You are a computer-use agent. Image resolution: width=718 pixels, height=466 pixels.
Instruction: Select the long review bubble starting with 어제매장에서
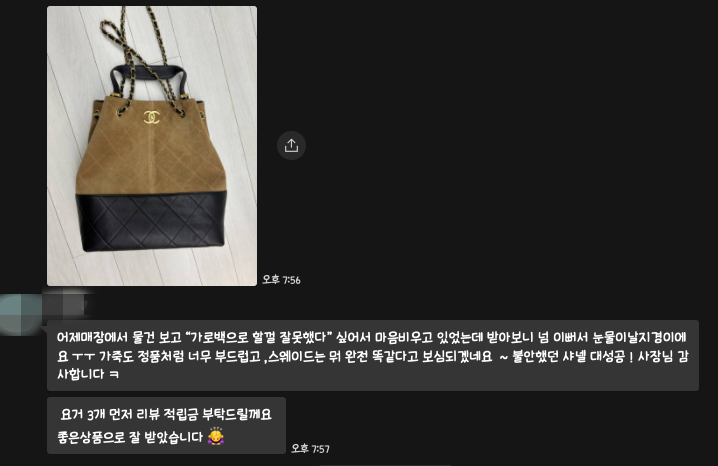click(x=373, y=355)
